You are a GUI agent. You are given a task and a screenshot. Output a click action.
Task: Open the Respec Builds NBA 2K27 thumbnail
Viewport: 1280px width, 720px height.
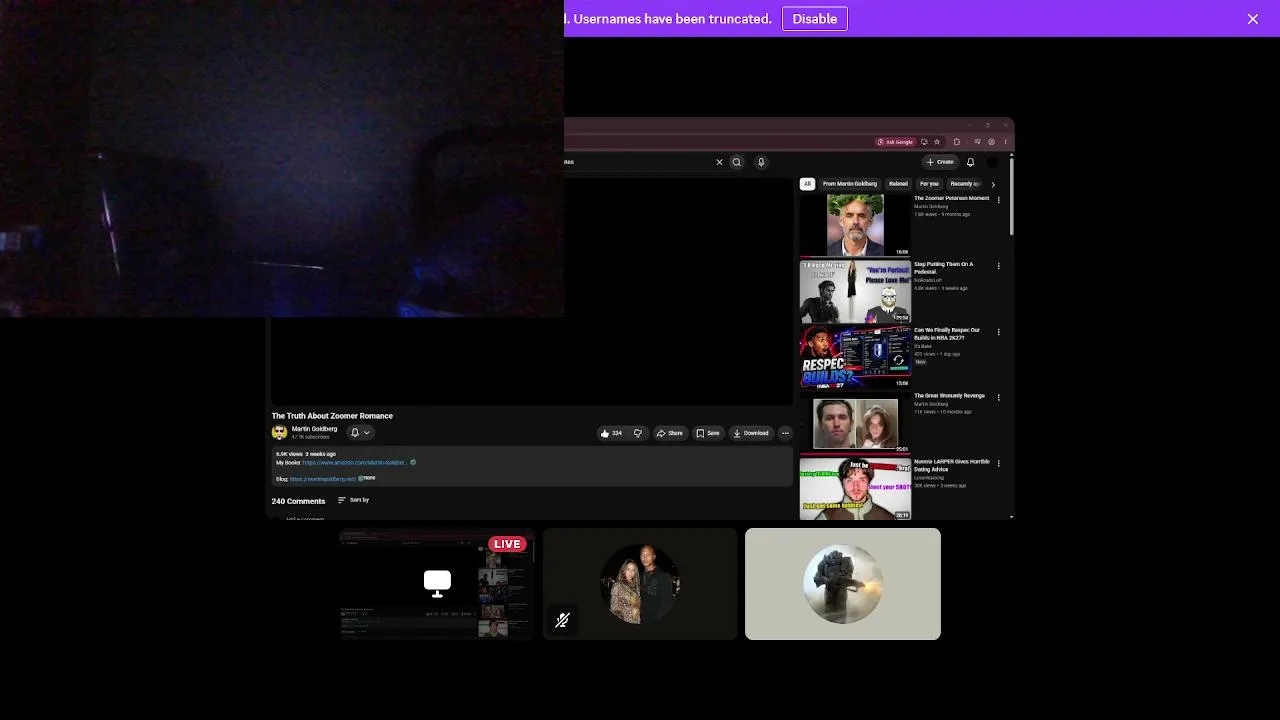click(x=855, y=357)
